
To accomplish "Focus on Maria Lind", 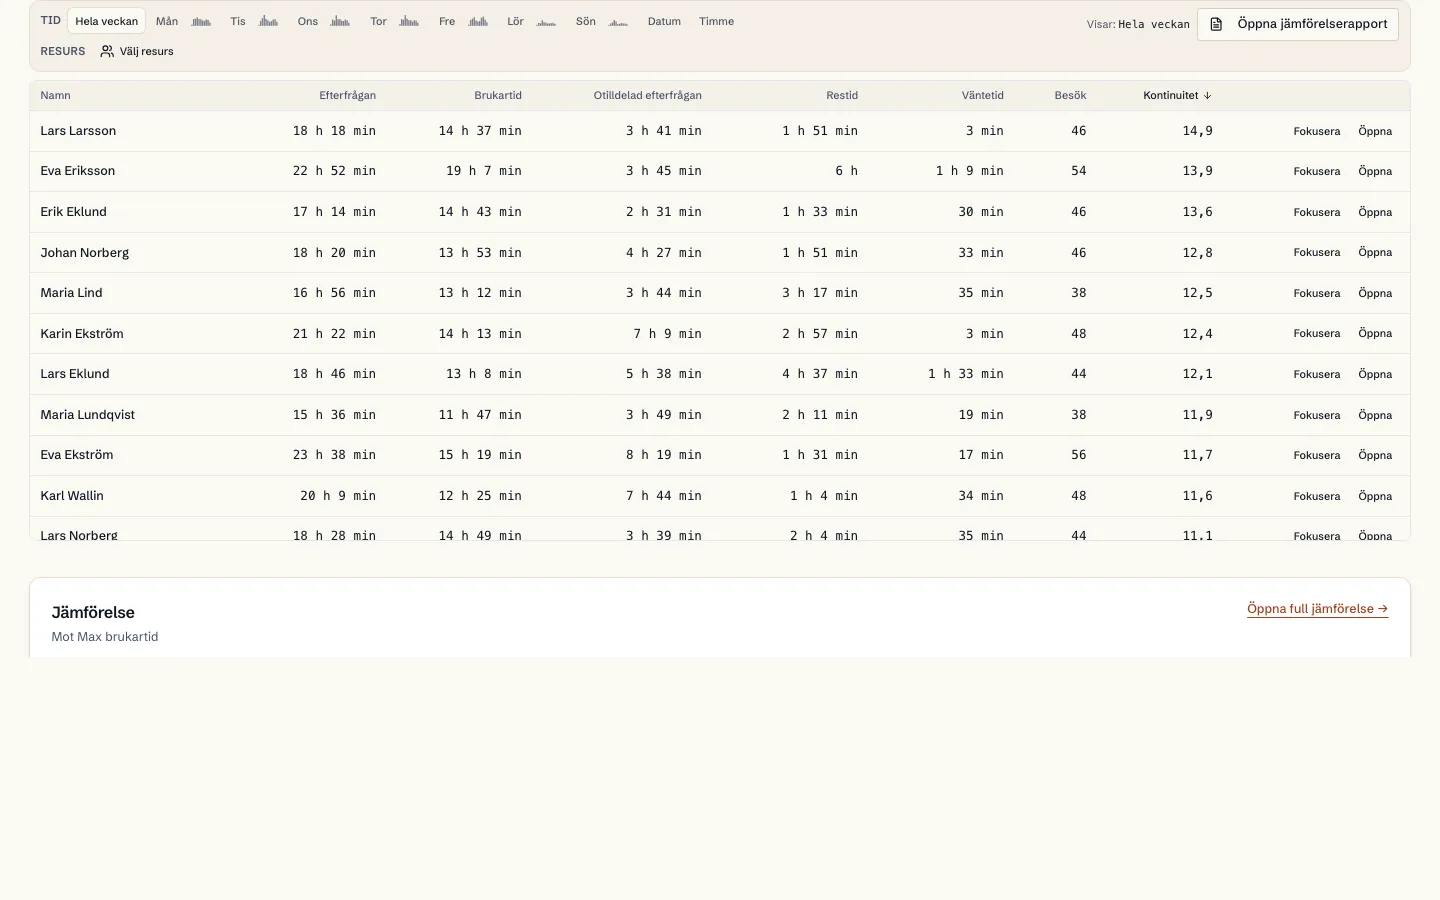I will pyautogui.click(x=1316, y=293).
